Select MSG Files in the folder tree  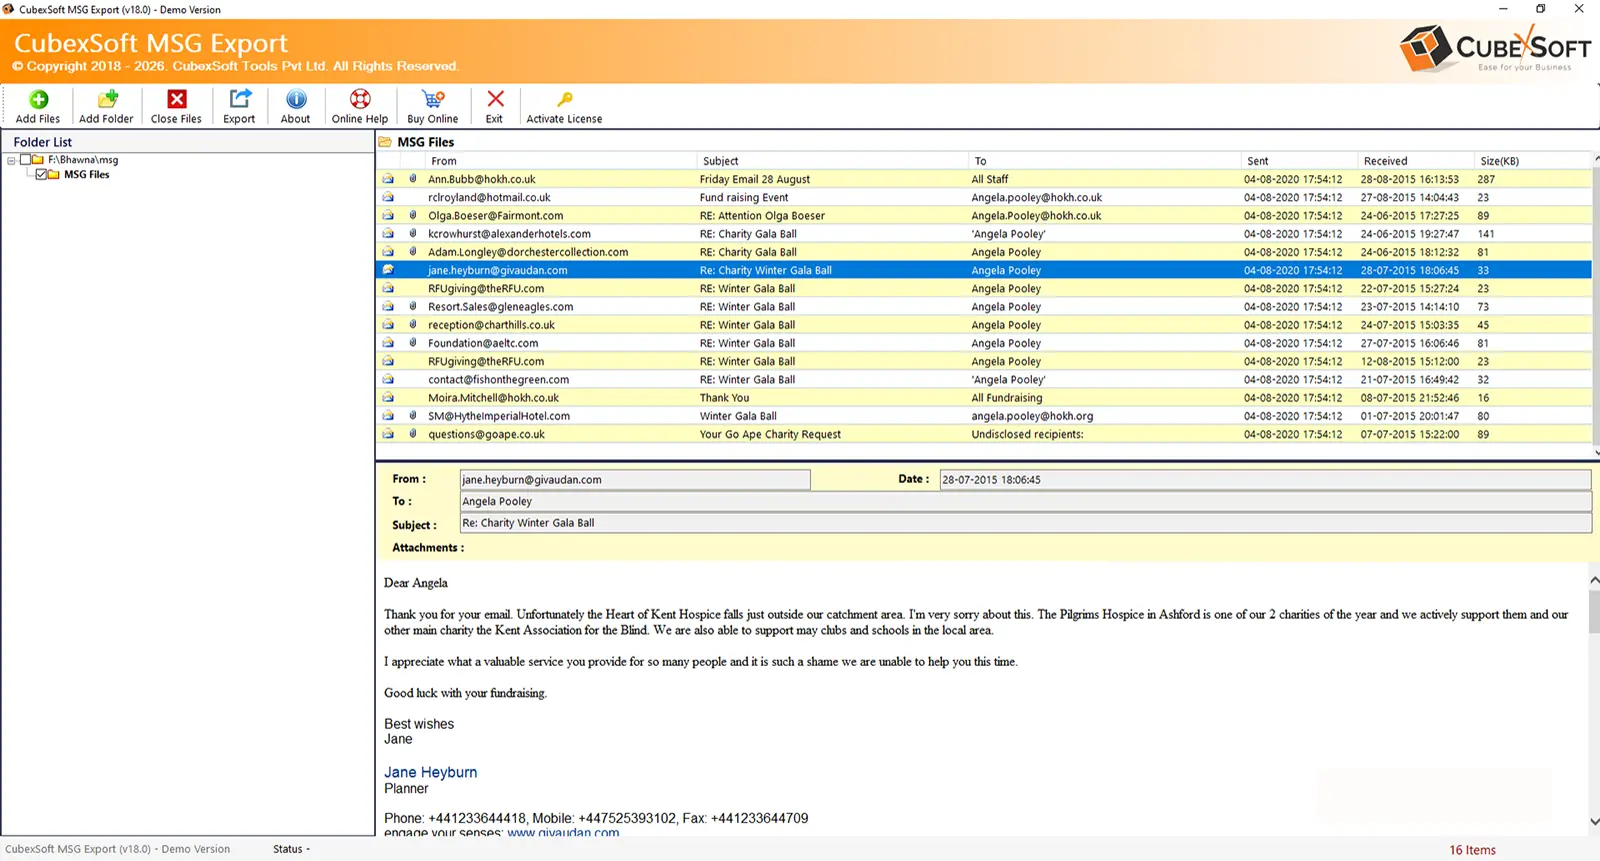point(87,174)
